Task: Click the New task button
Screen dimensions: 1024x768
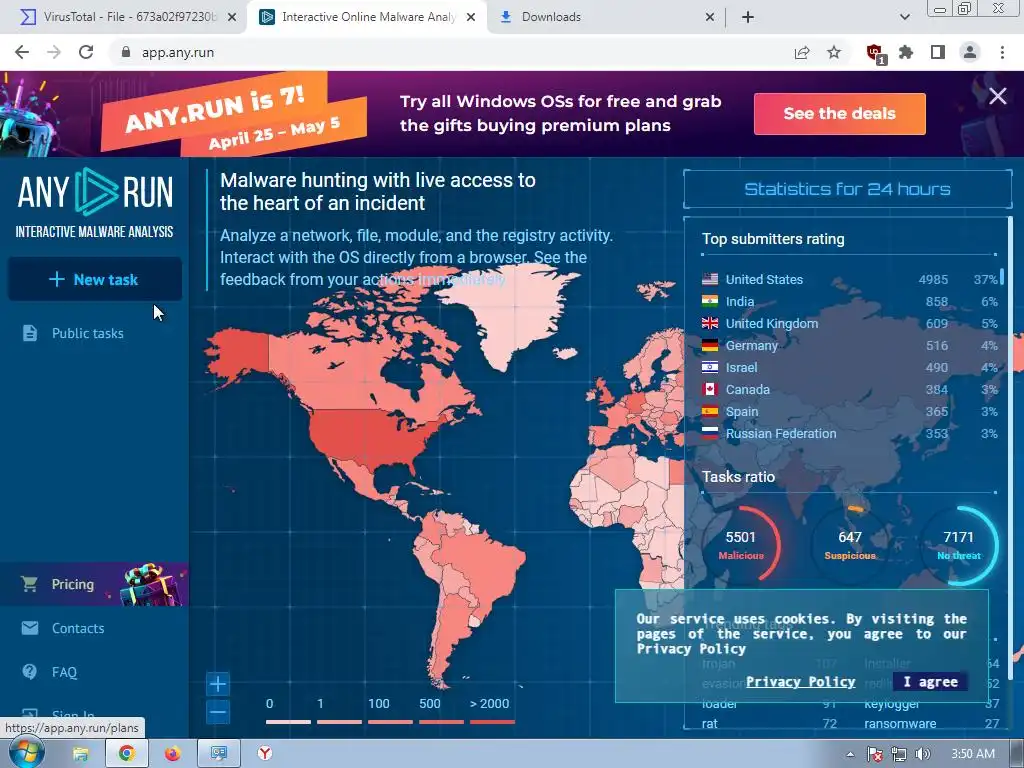Action: click(x=95, y=280)
